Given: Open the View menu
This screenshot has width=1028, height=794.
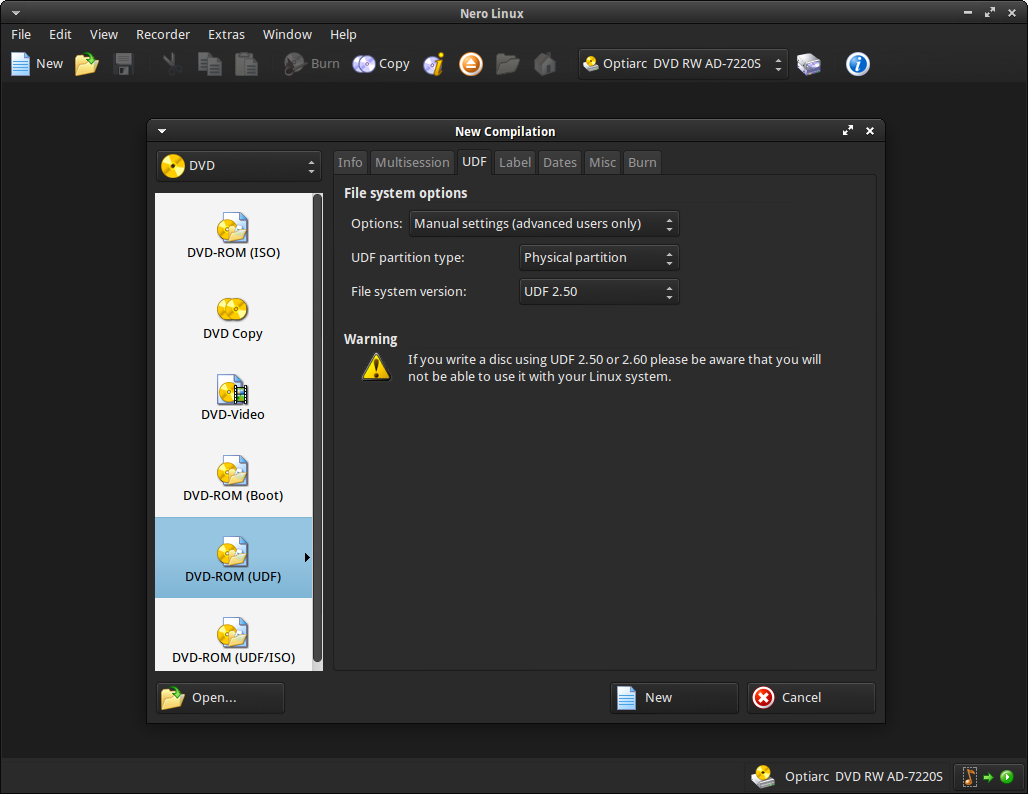Looking at the screenshot, I should coord(104,34).
